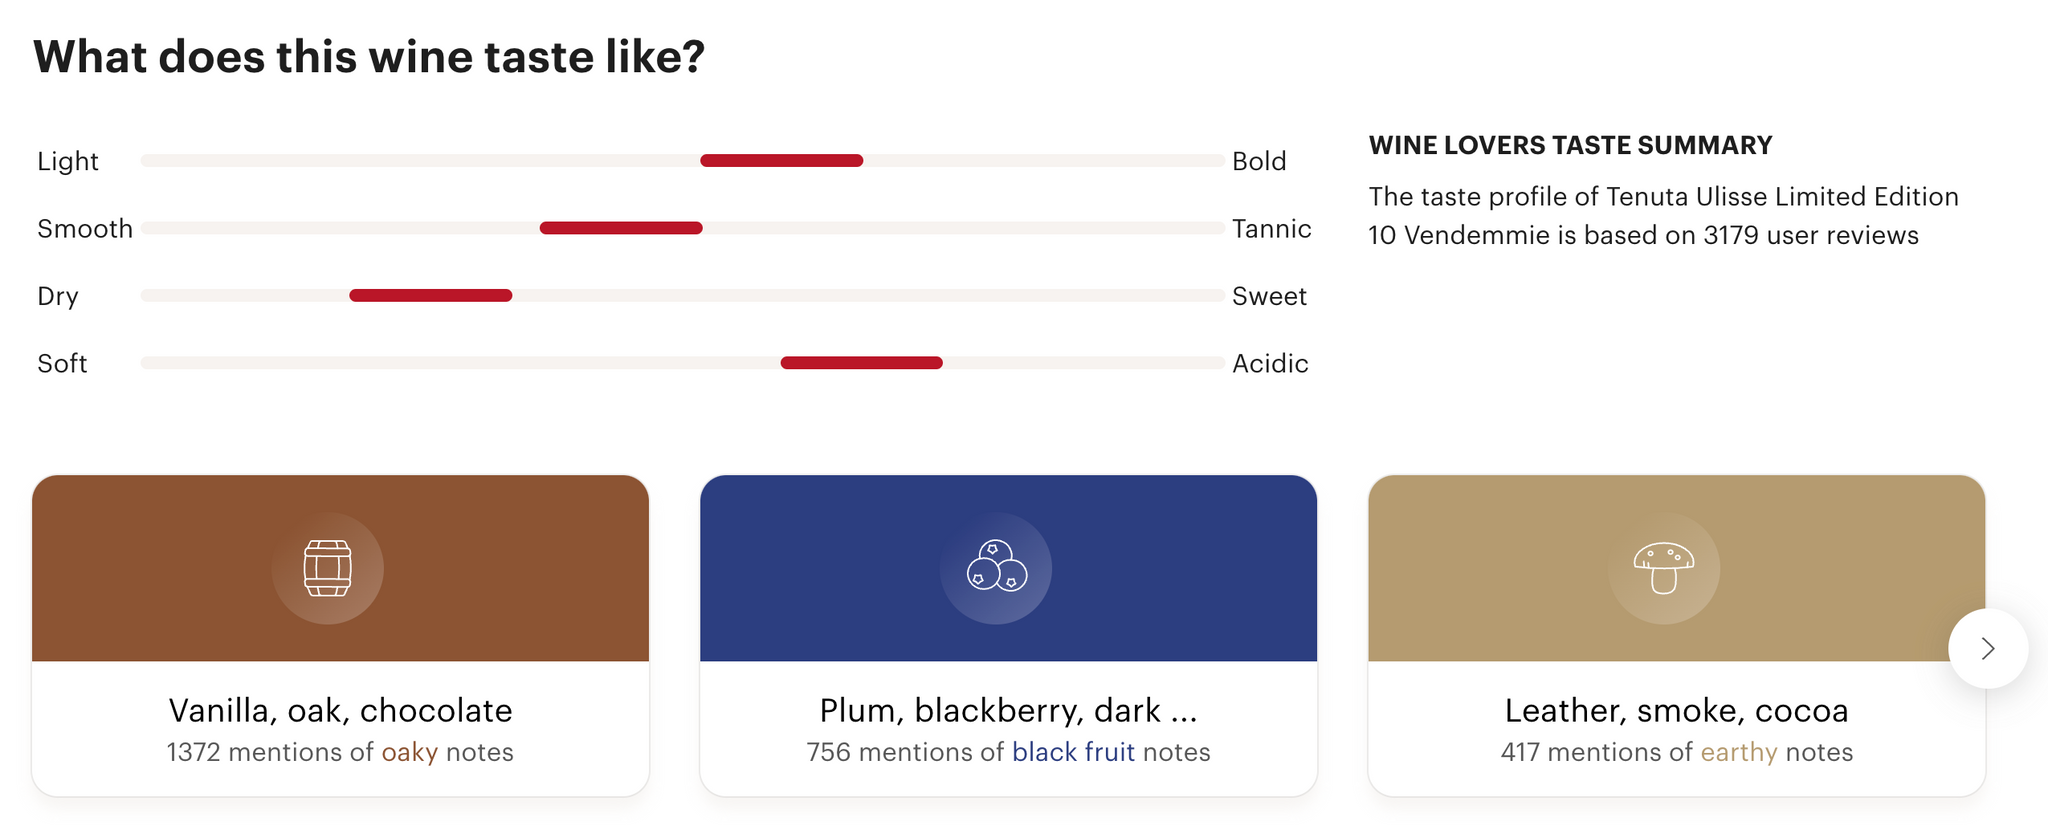Click the Dry to Sweet red indicator
The width and height of the screenshot is (2048, 838).
pos(431,295)
